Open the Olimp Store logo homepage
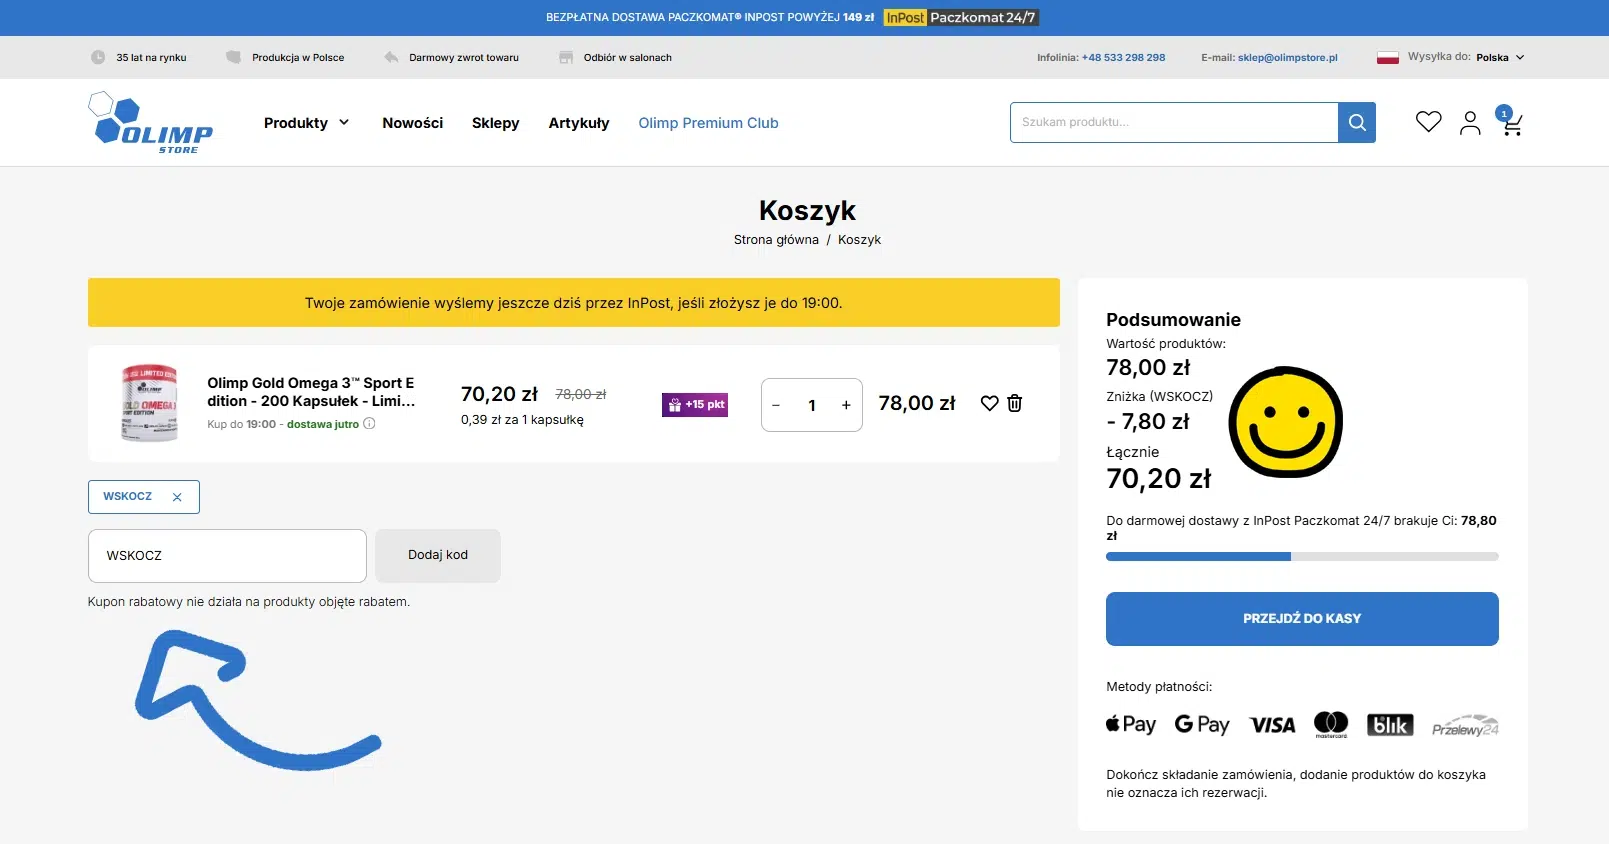The width and height of the screenshot is (1609, 844). tap(150, 122)
